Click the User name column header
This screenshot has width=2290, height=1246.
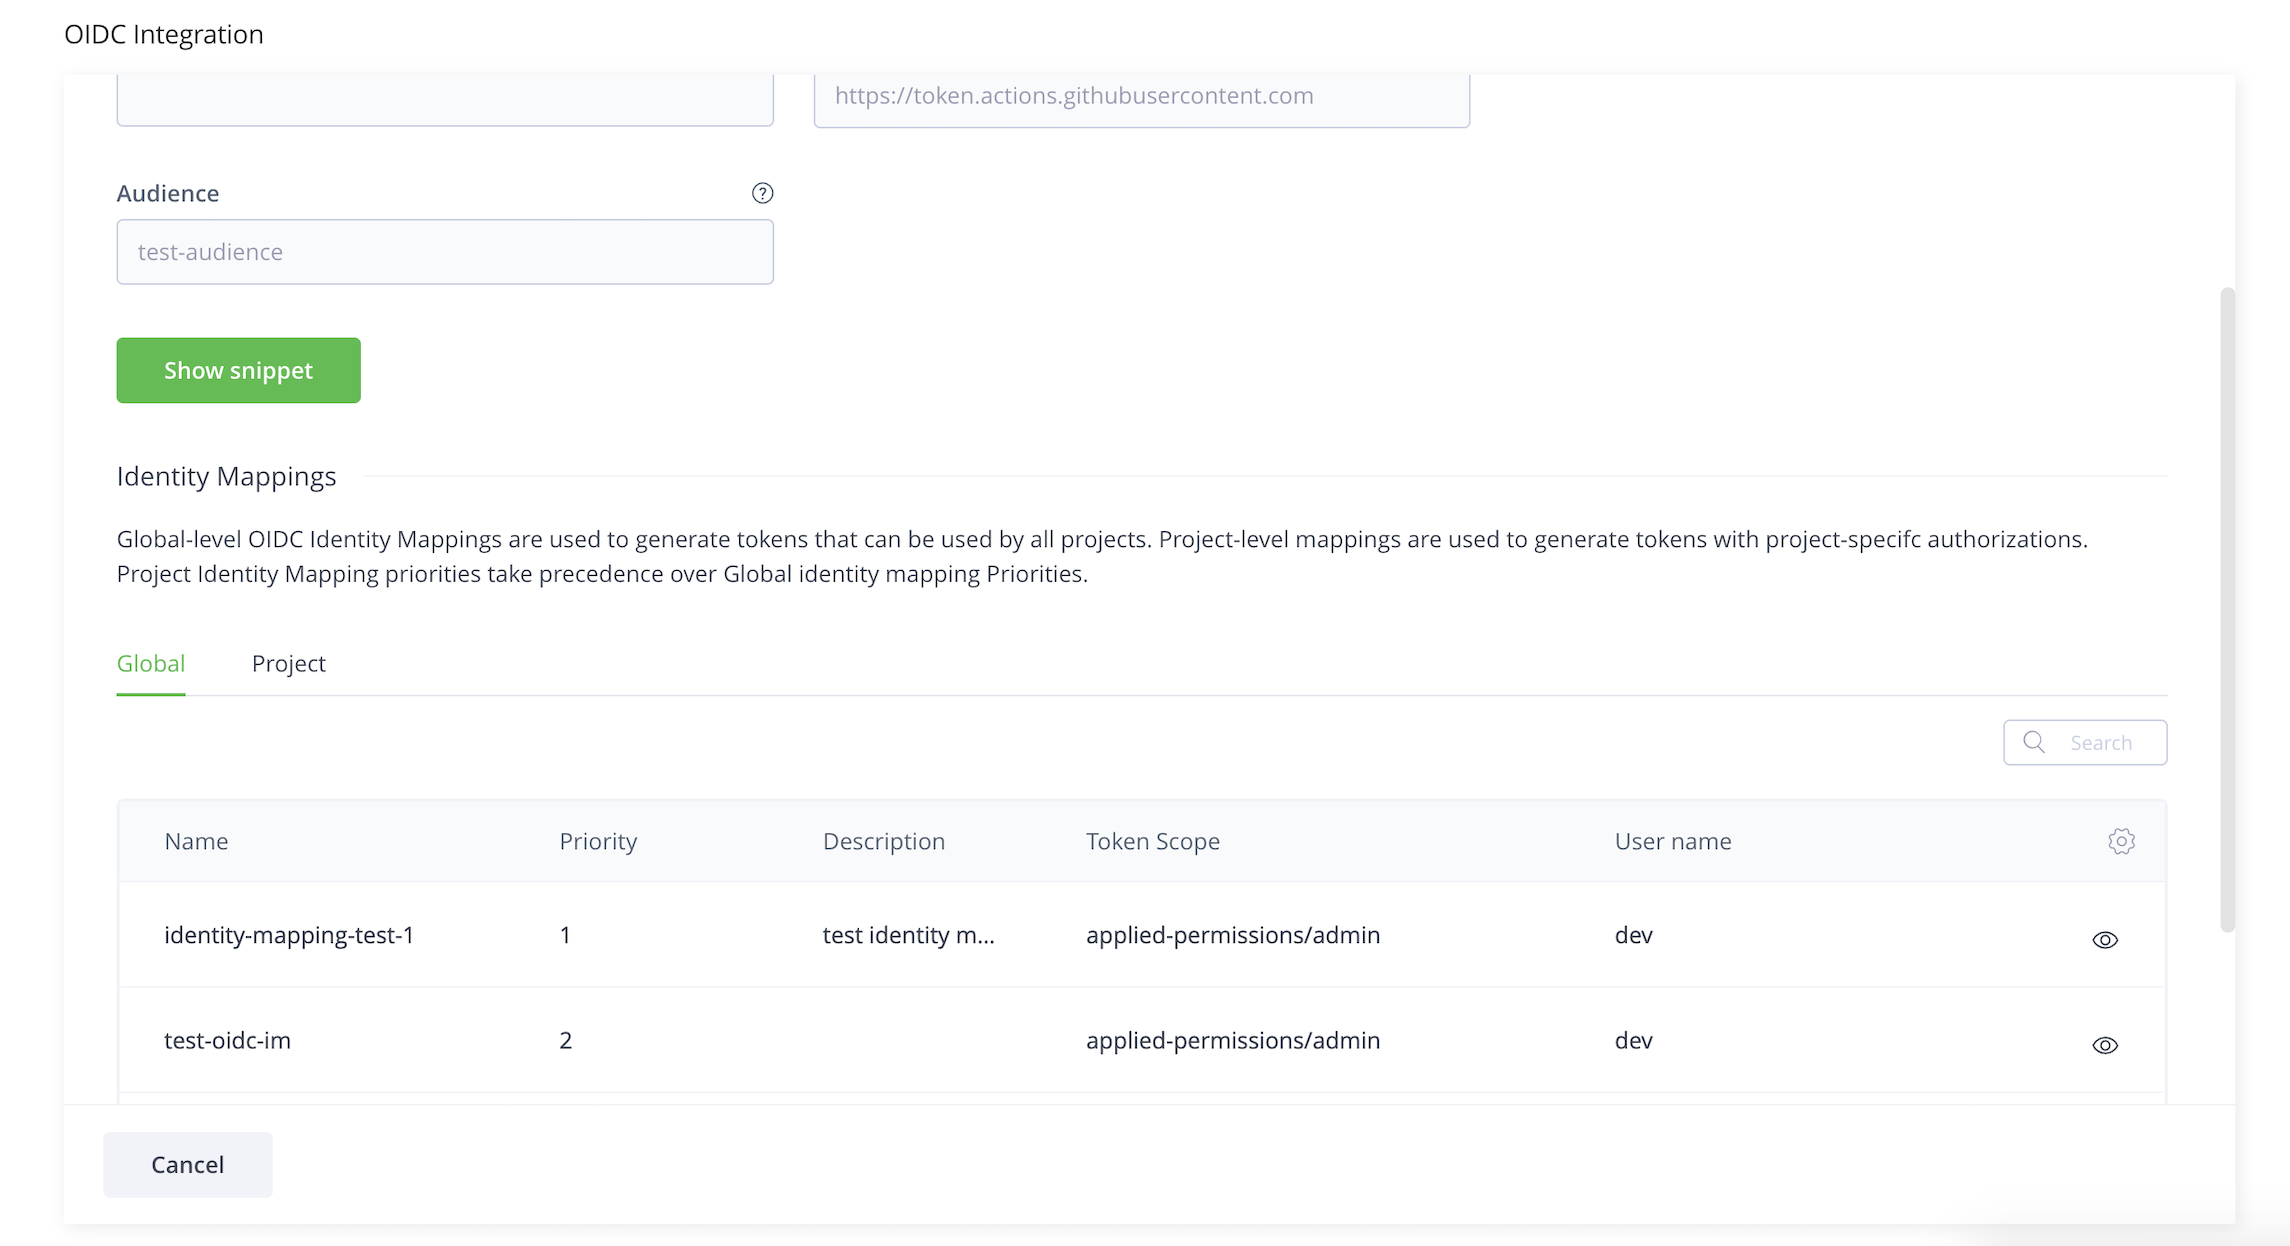coord(1672,841)
